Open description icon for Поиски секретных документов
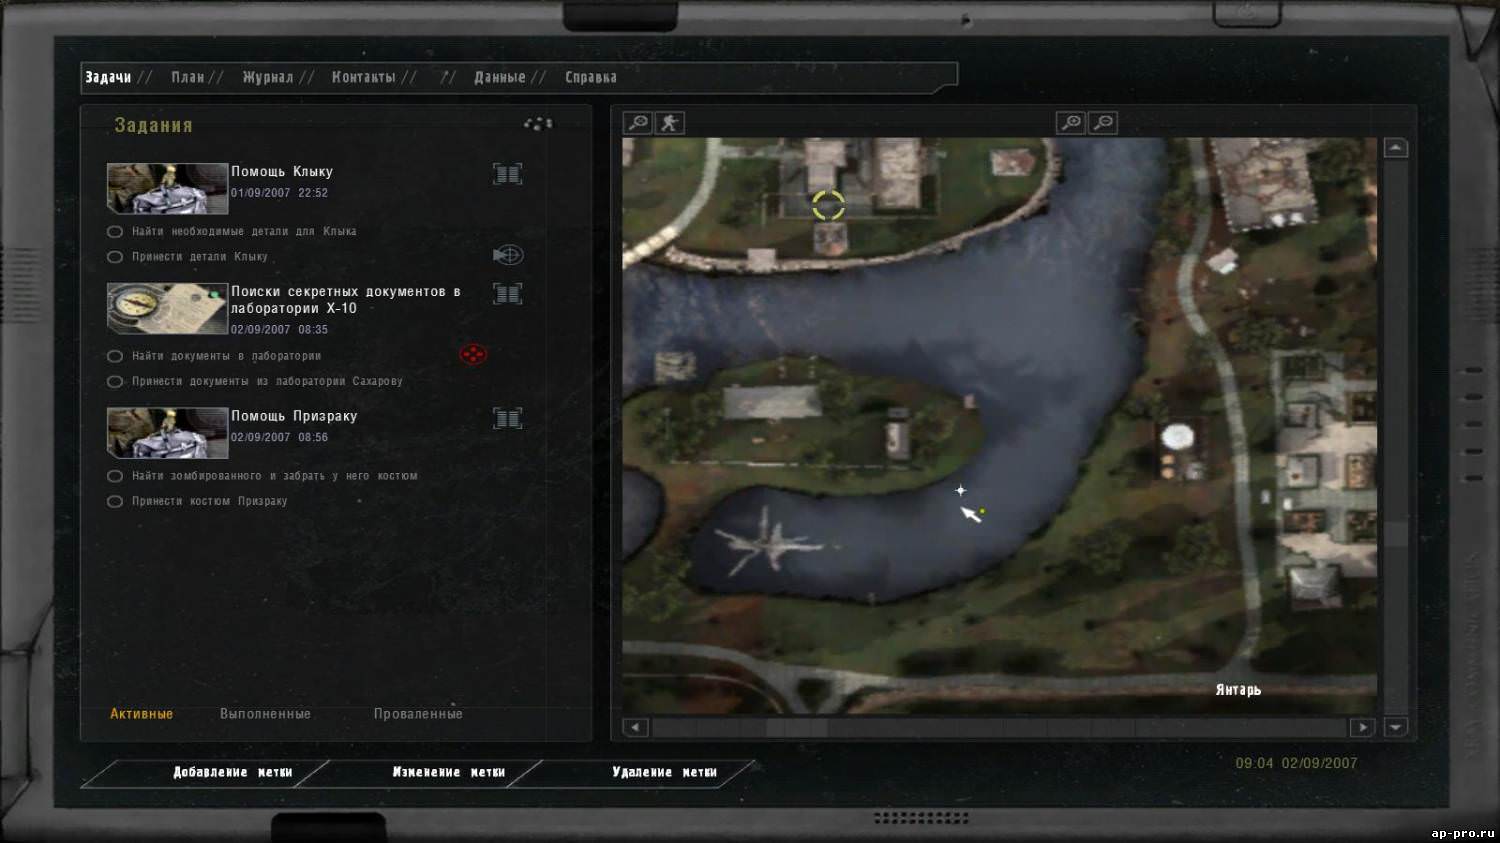 point(508,294)
